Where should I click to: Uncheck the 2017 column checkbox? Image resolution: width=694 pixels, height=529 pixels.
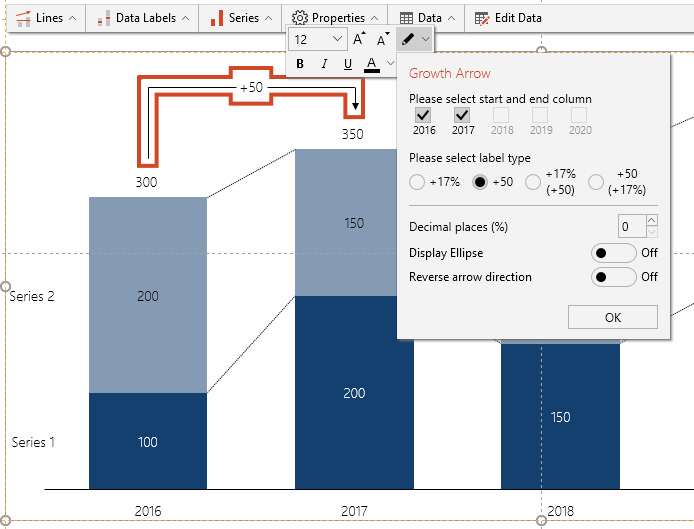click(463, 115)
